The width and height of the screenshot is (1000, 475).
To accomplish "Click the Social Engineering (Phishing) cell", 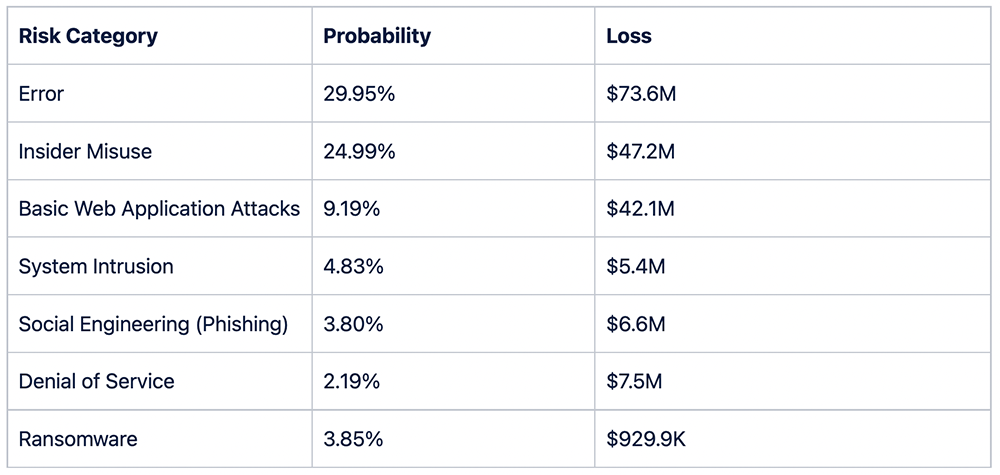I will click(x=153, y=324).
